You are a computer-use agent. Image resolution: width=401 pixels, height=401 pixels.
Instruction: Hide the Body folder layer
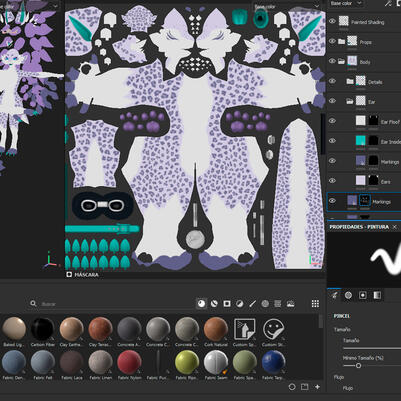332,61
